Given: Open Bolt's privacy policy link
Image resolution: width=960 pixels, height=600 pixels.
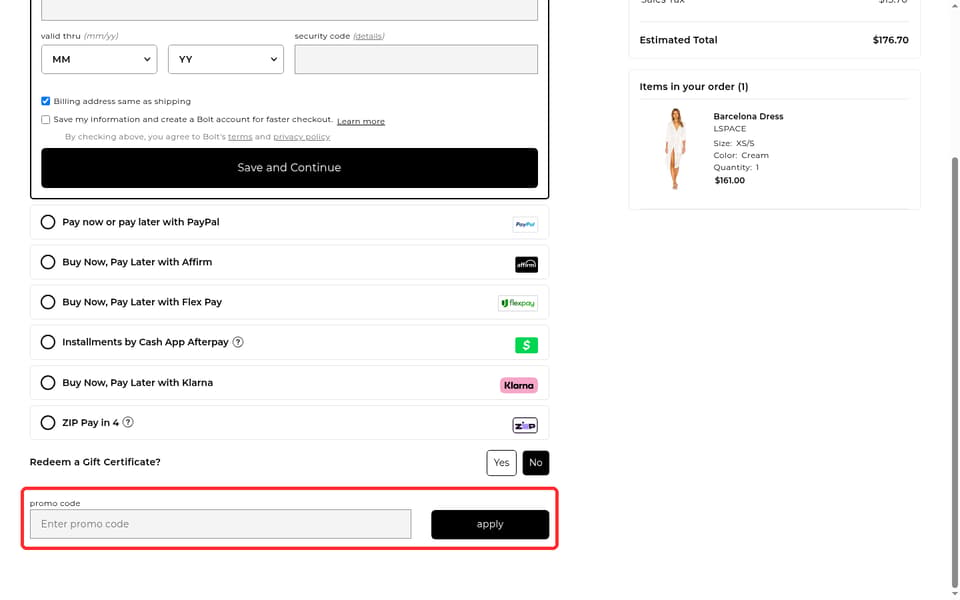Looking at the screenshot, I should pyautogui.click(x=302, y=137).
